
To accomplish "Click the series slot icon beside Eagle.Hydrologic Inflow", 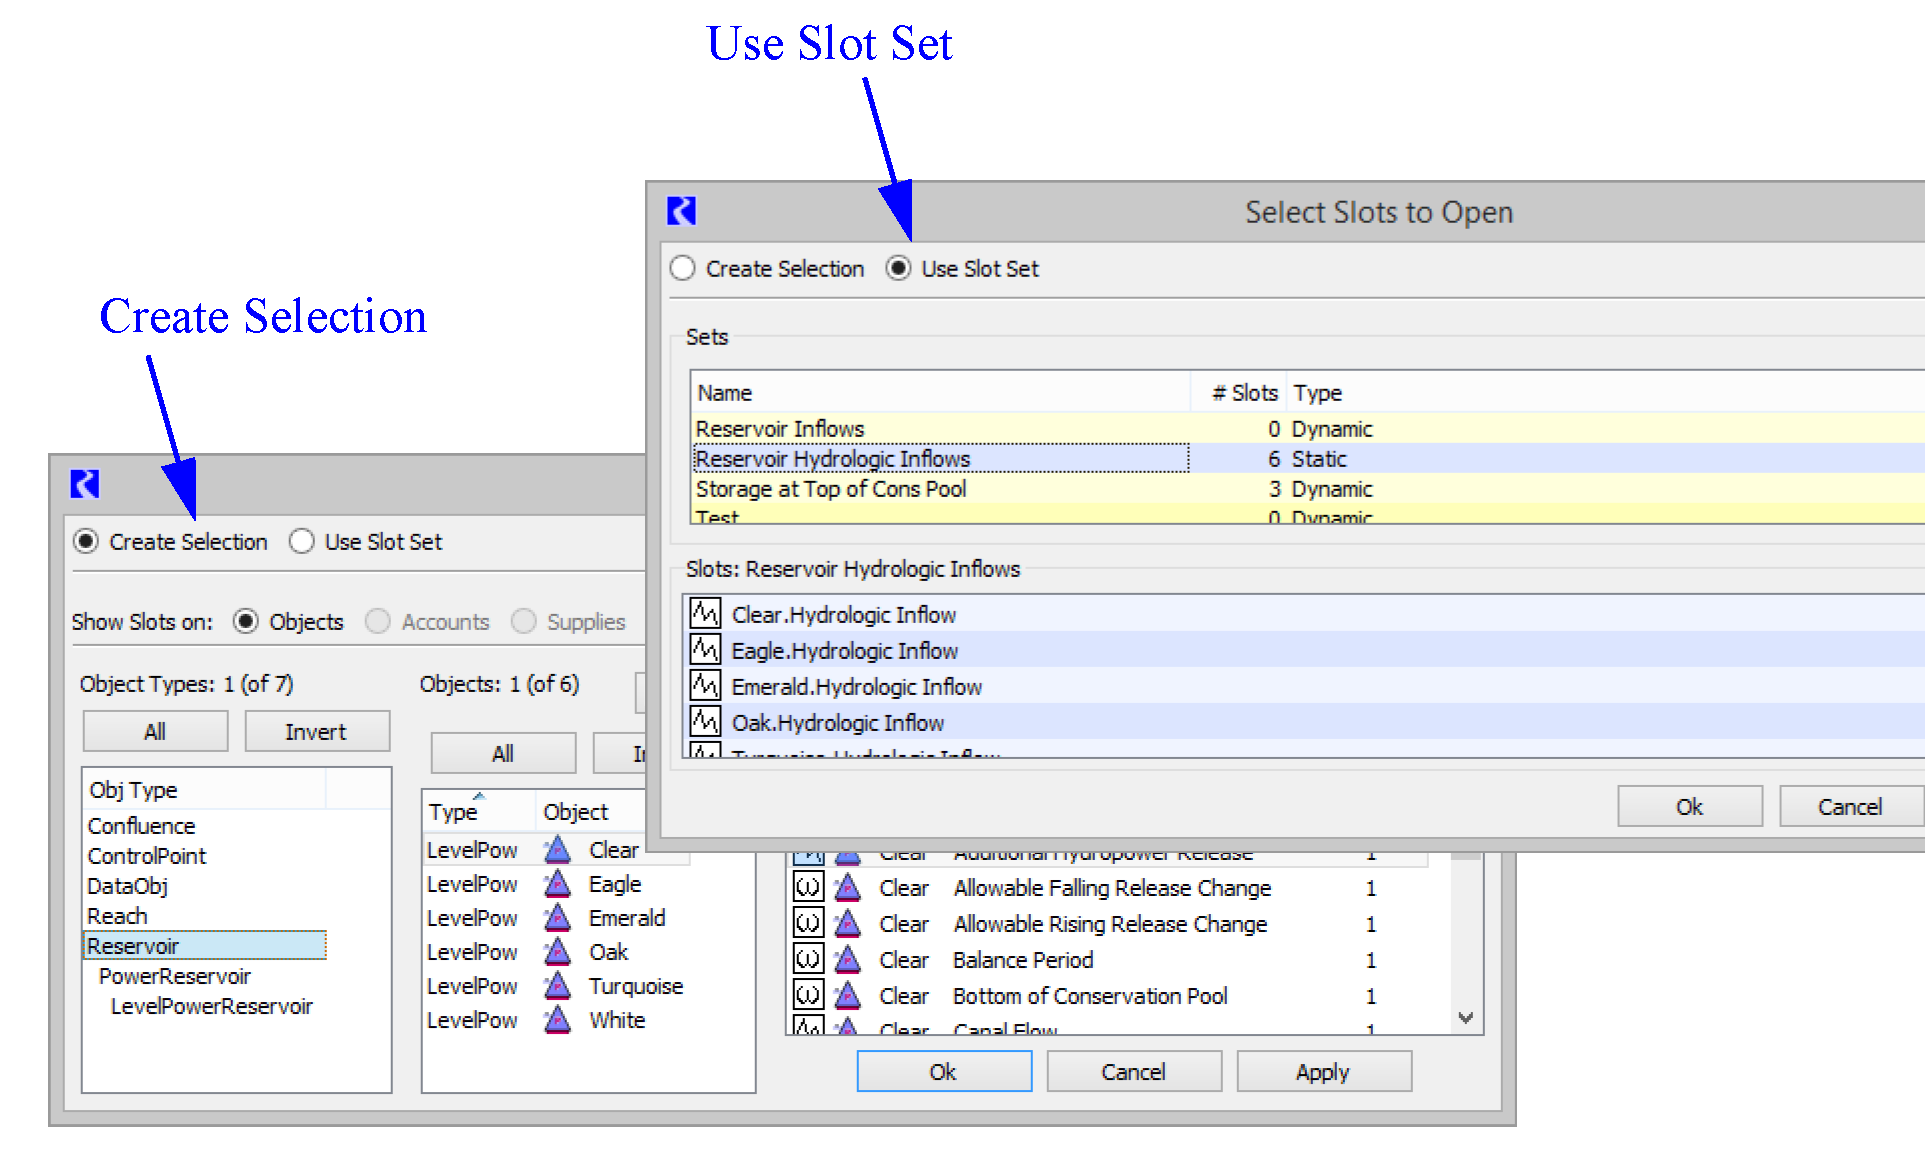I will point(705,650).
